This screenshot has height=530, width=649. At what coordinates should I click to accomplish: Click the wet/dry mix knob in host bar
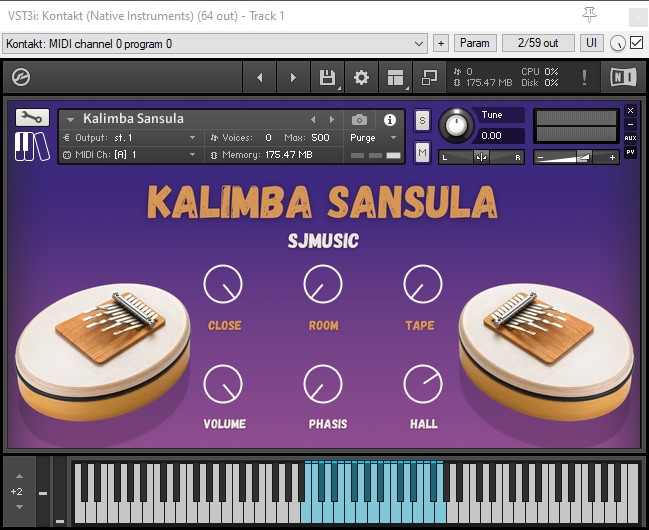click(618, 43)
